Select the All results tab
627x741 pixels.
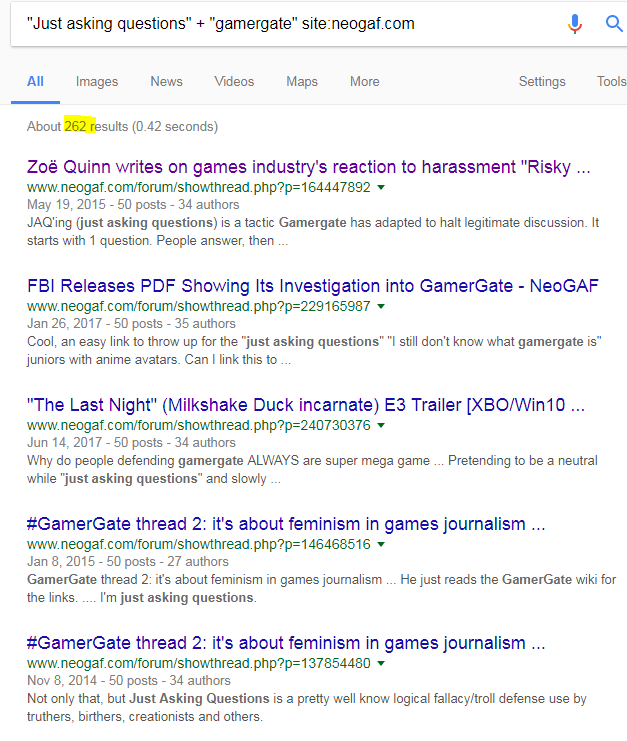pyautogui.click(x=35, y=81)
